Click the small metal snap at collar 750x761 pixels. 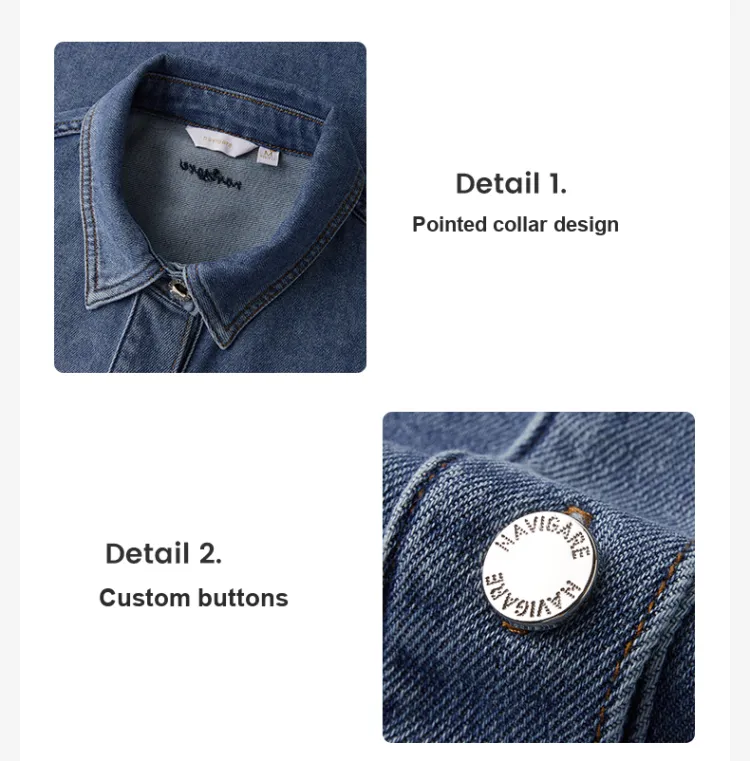[x=179, y=289]
